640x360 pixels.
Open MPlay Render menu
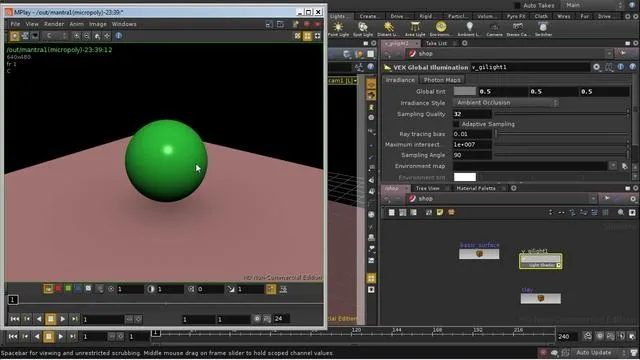[x=53, y=24]
